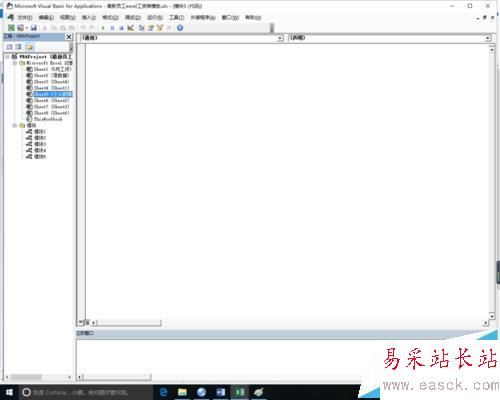Image resolution: width=500 pixels, height=400 pixels.
Task: Collapse the 模块 modules folder node
Action: pos(15,125)
